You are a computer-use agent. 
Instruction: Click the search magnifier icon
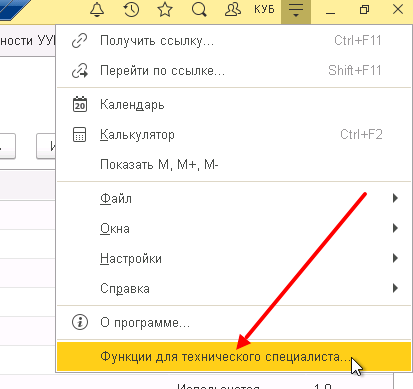(199, 10)
